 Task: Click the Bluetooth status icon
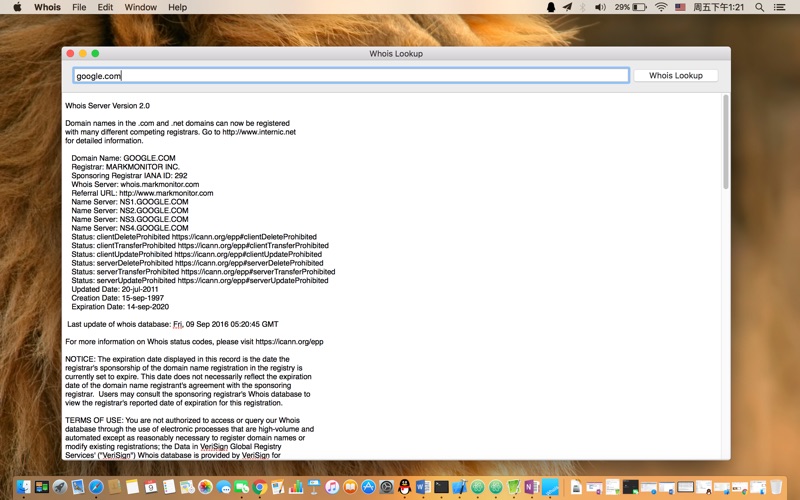[x=583, y=7]
